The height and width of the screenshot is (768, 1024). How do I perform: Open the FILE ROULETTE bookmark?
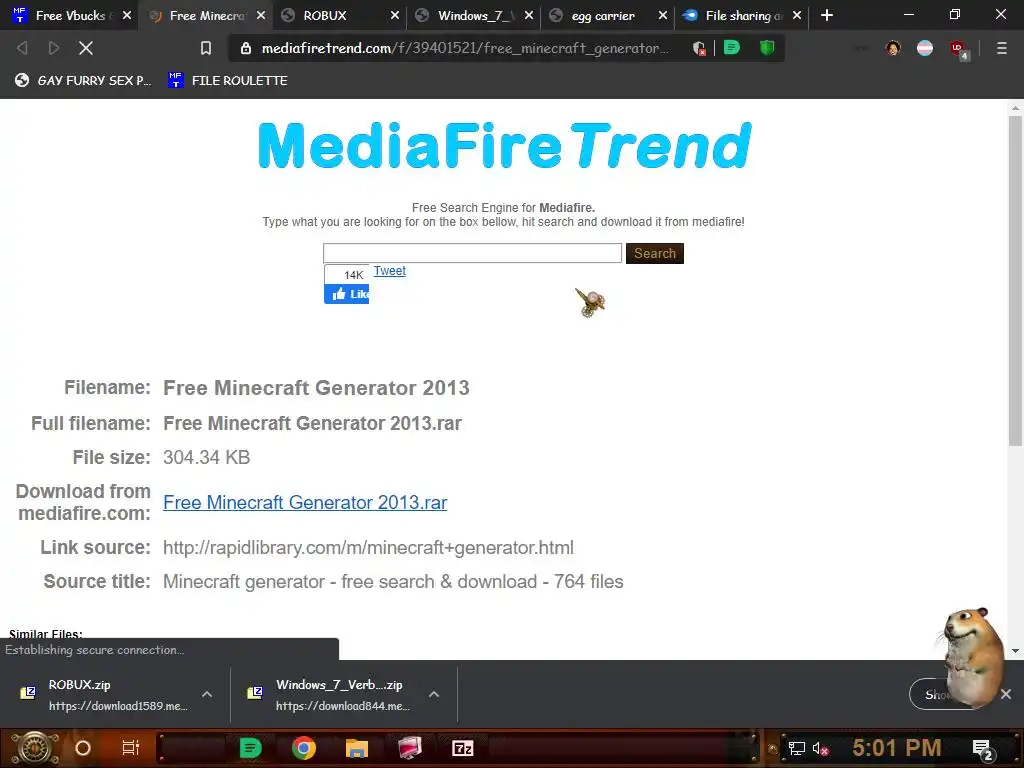[227, 80]
